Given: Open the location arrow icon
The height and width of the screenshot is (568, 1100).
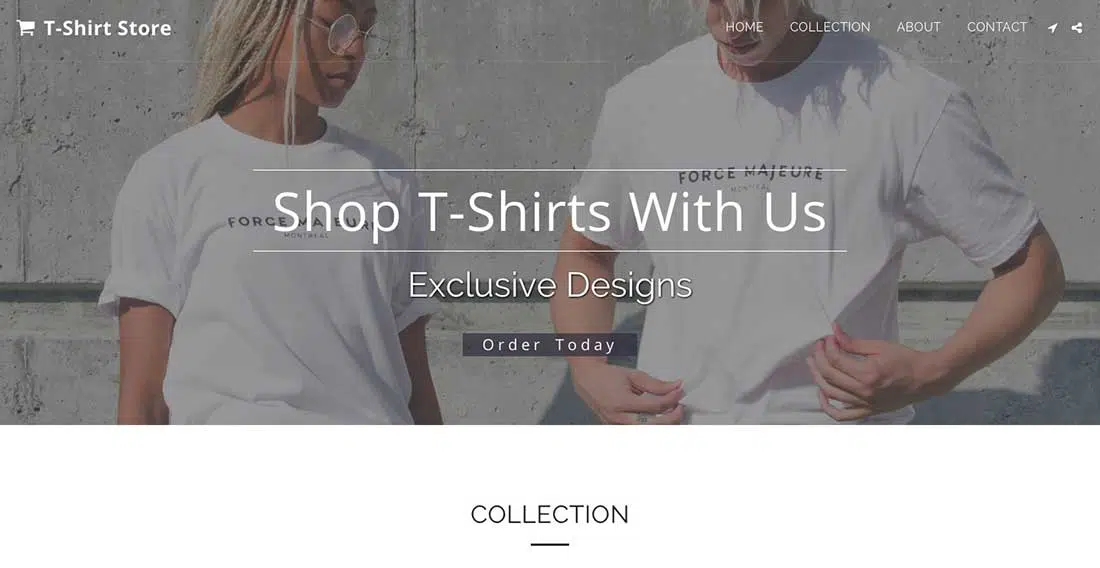Looking at the screenshot, I should click(x=1052, y=28).
